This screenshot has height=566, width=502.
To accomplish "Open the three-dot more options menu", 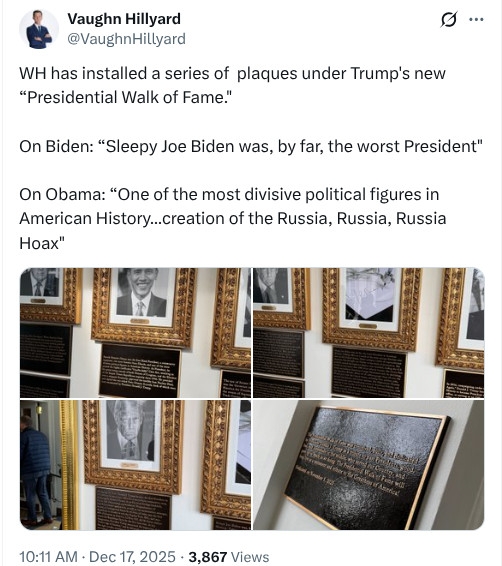I will (x=476, y=19).
